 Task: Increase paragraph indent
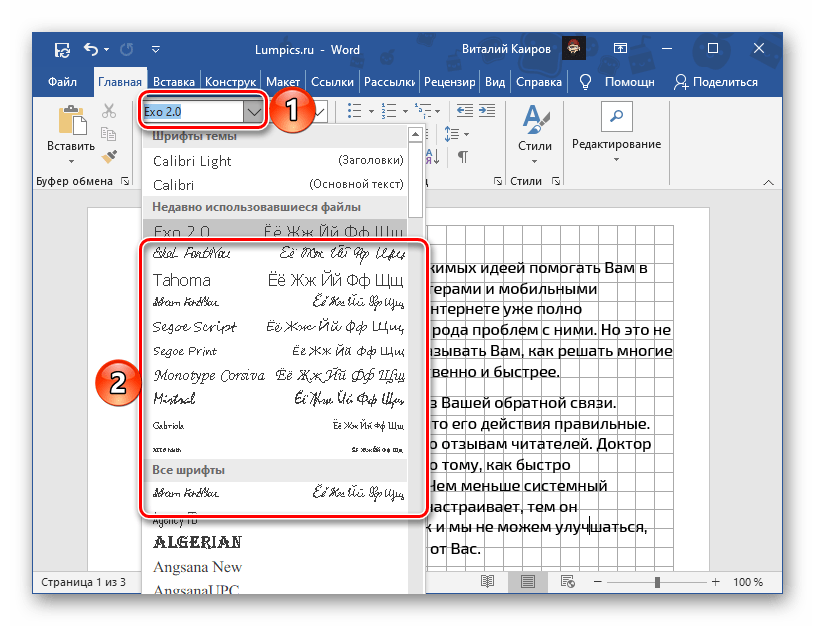click(x=485, y=110)
